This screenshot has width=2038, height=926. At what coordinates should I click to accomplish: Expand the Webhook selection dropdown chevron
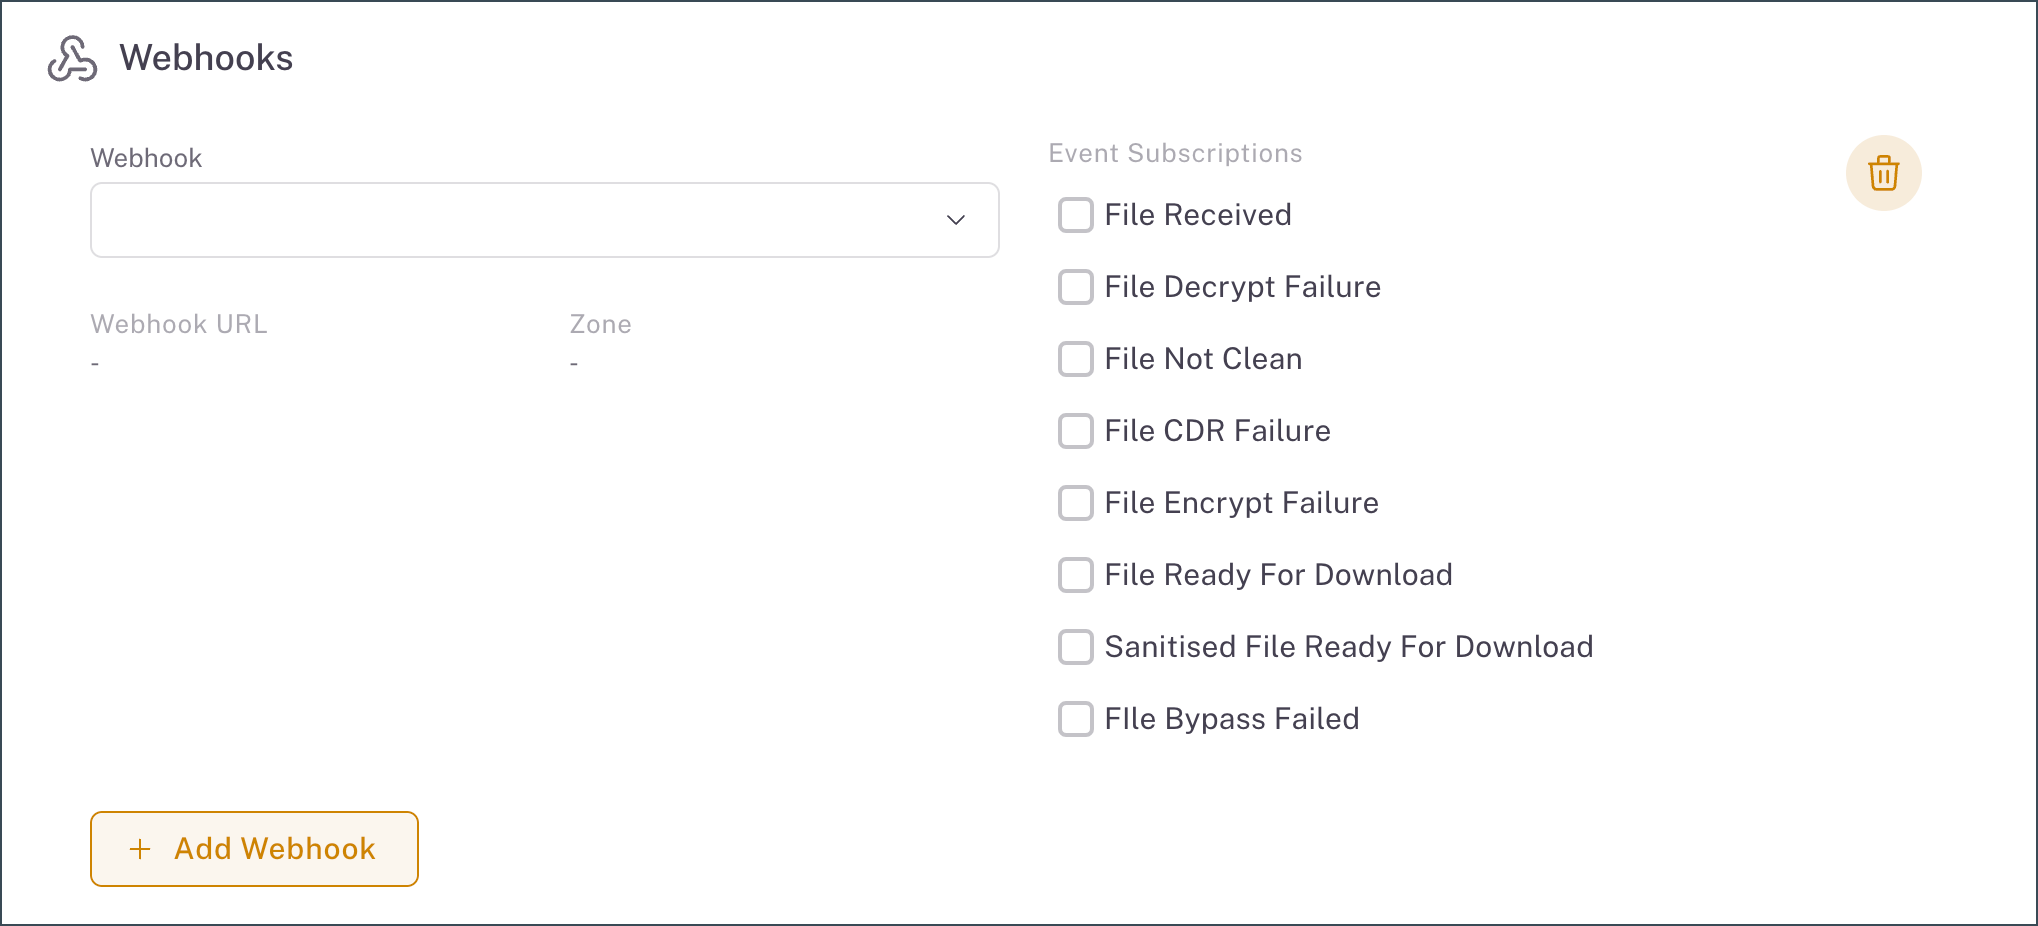(x=956, y=220)
